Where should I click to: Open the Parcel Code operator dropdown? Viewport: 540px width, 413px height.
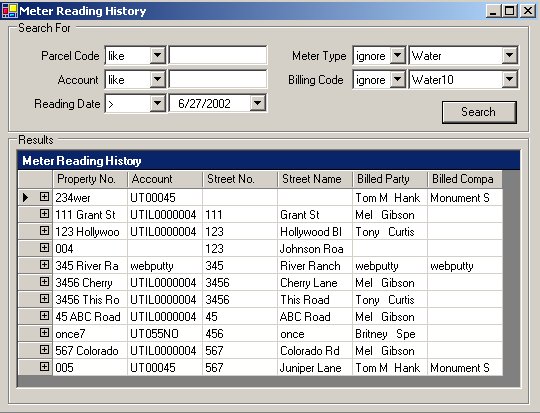click(x=157, y=55)
